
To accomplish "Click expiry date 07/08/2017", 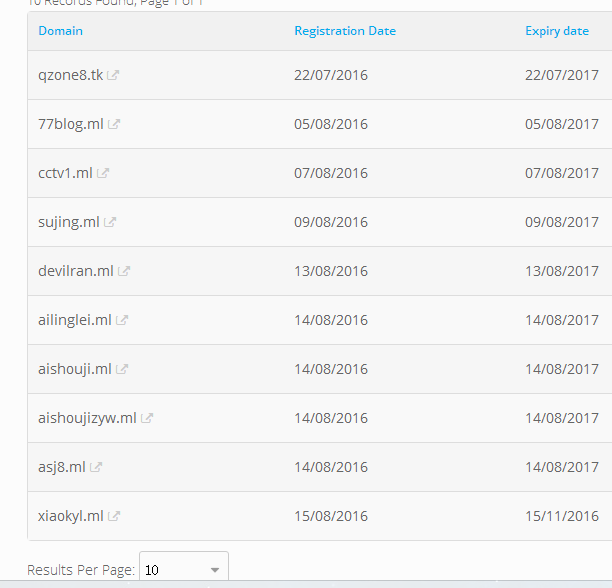I will [562, 173].
